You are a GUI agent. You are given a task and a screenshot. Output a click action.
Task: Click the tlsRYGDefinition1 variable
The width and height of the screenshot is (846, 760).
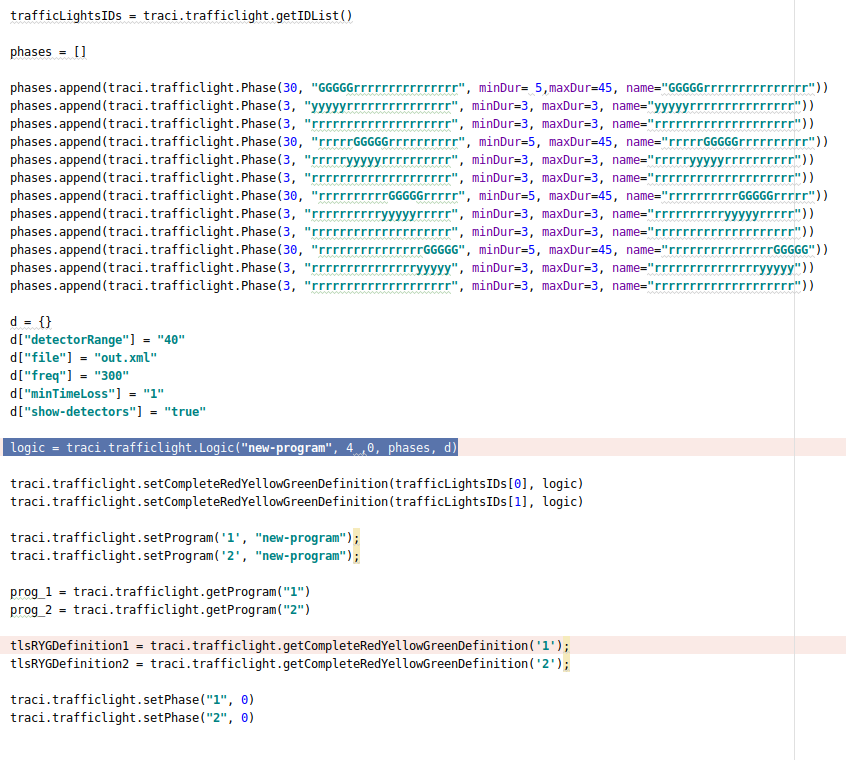point(70,646)
